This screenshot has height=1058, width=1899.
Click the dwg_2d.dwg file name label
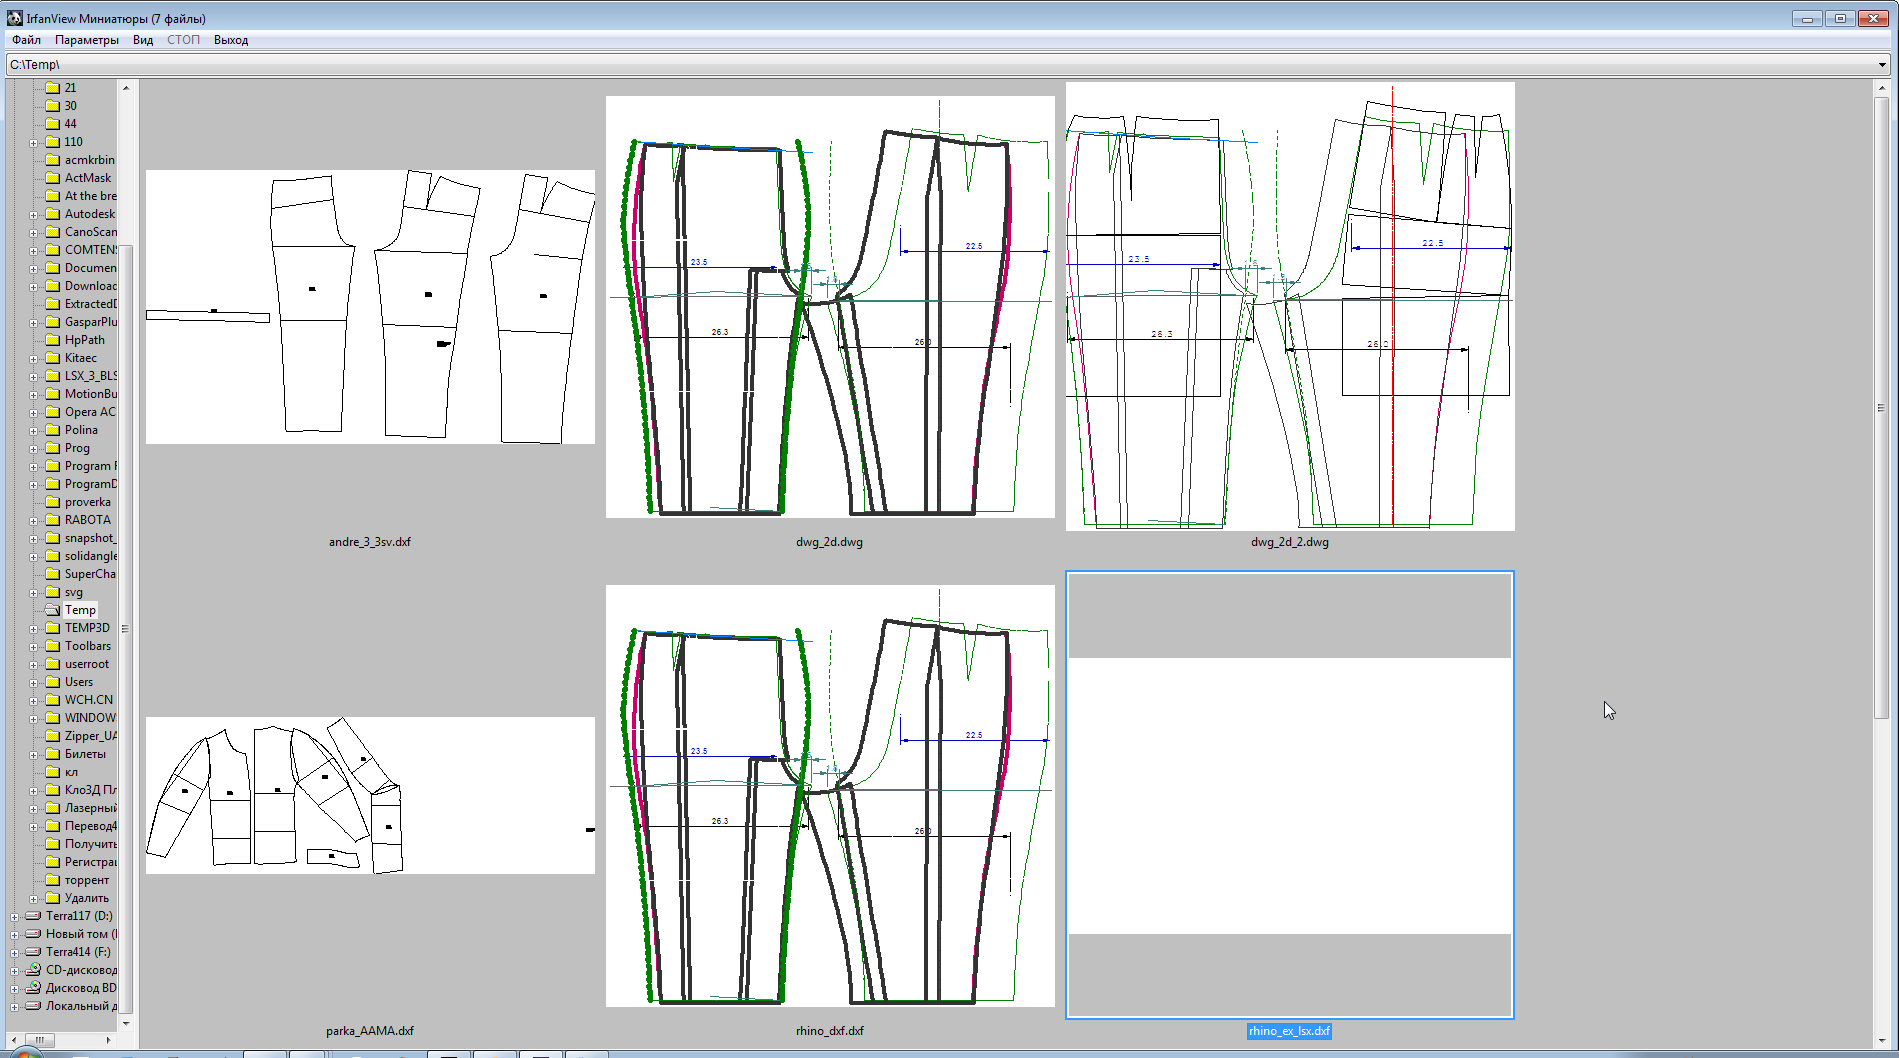pos(829,542)
